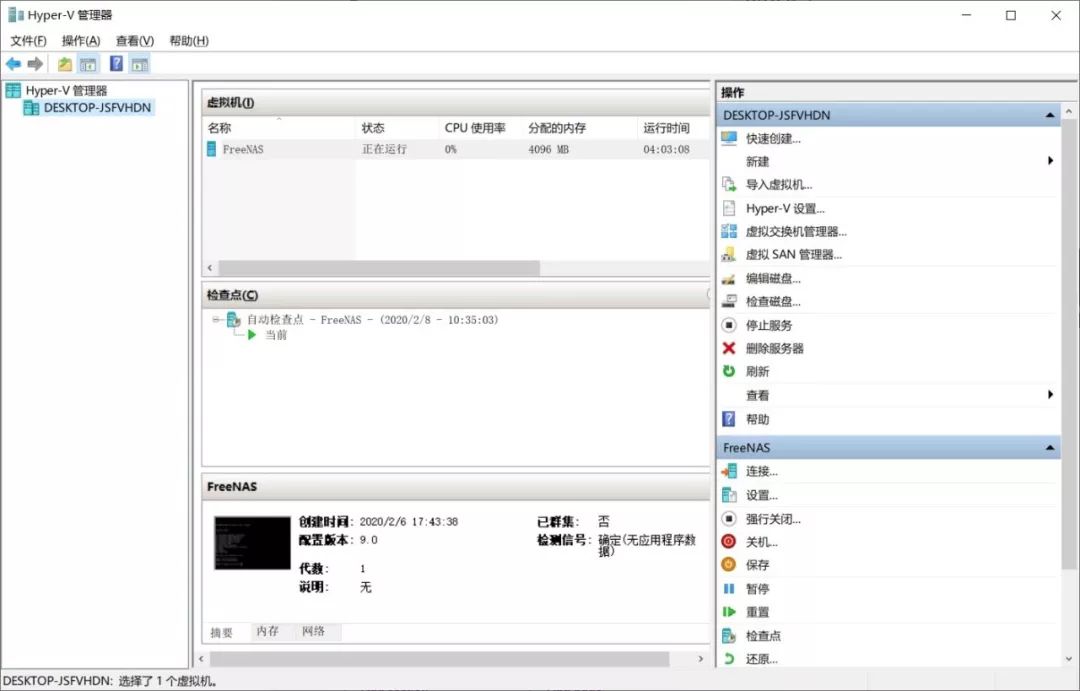
Task: Collapse DESKTOP-JSFVHDN actions section
Action: click(1050, 115)
